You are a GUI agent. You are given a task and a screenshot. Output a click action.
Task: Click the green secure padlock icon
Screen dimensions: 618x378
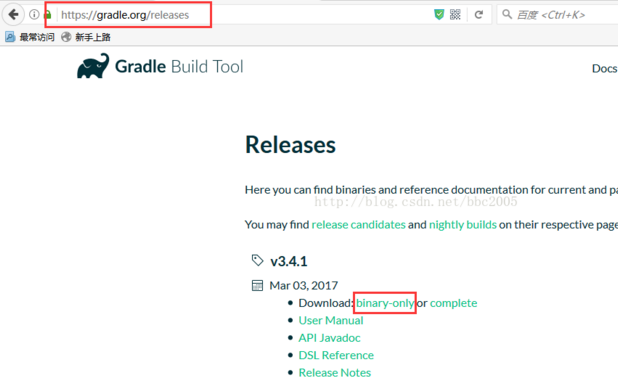[48, 15]
